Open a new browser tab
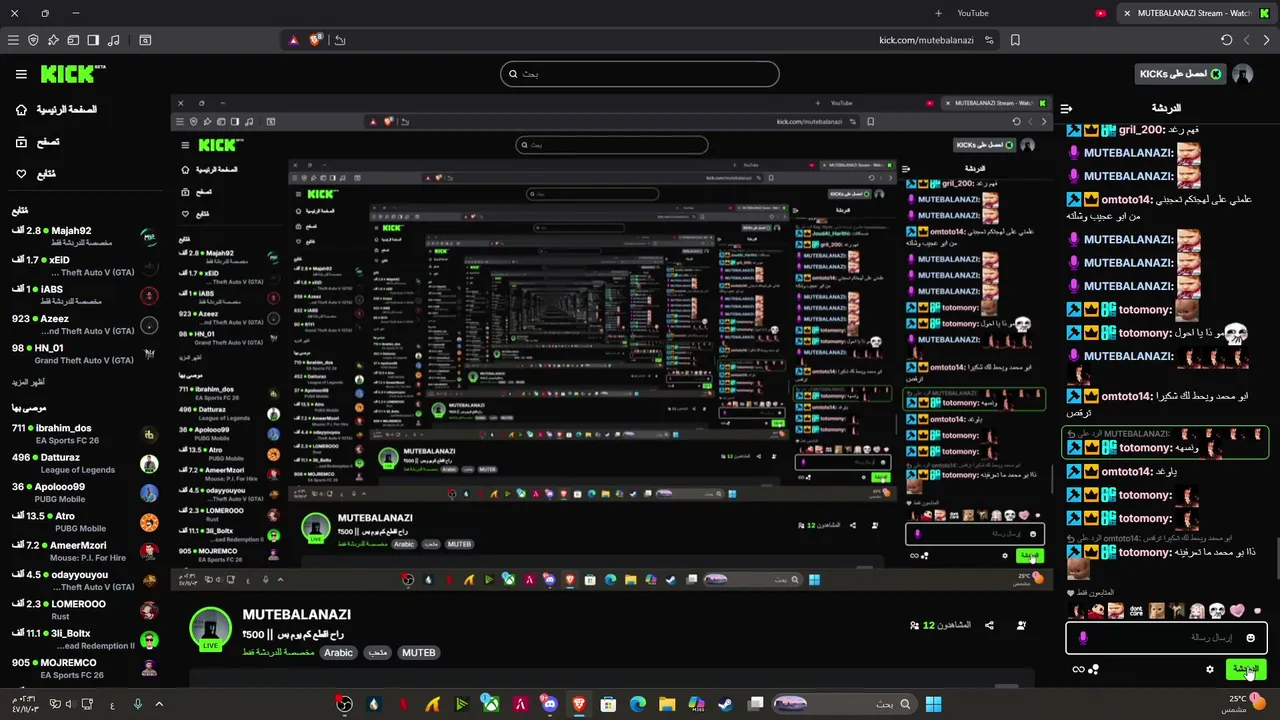The image size is (1280, 720). click(938, 13)
